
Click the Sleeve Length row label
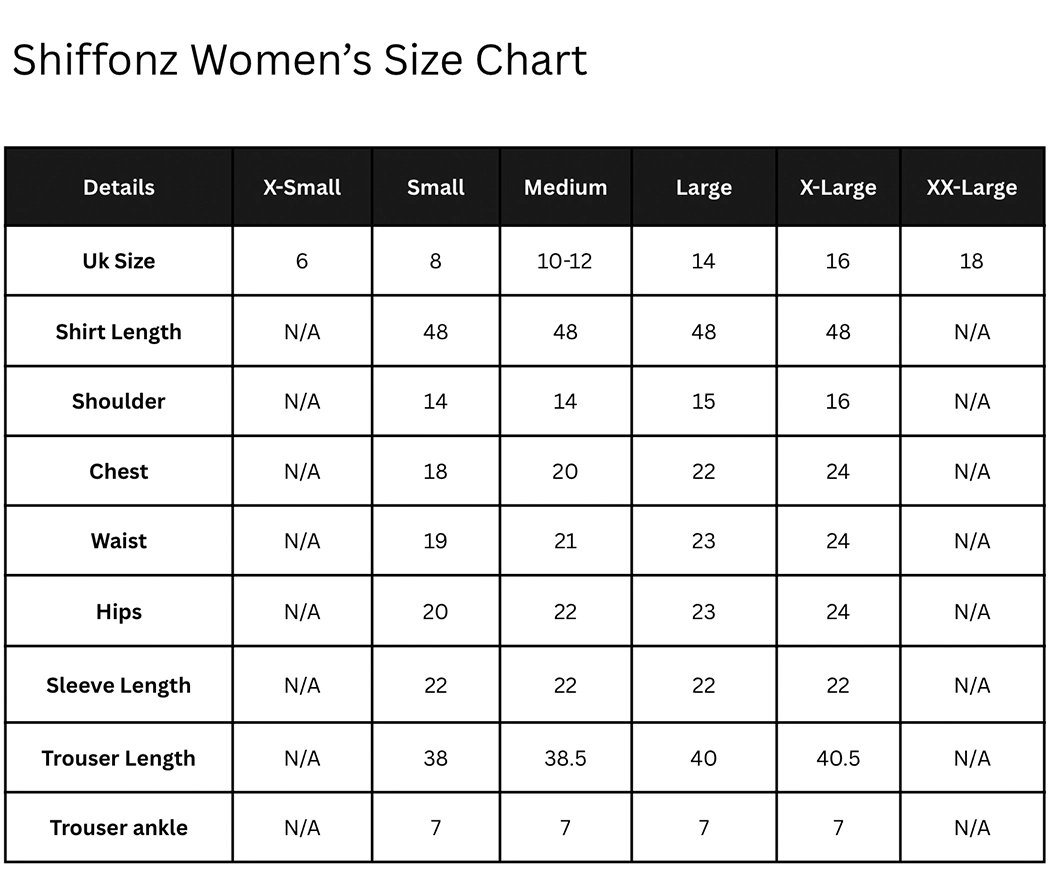(119, 685)
